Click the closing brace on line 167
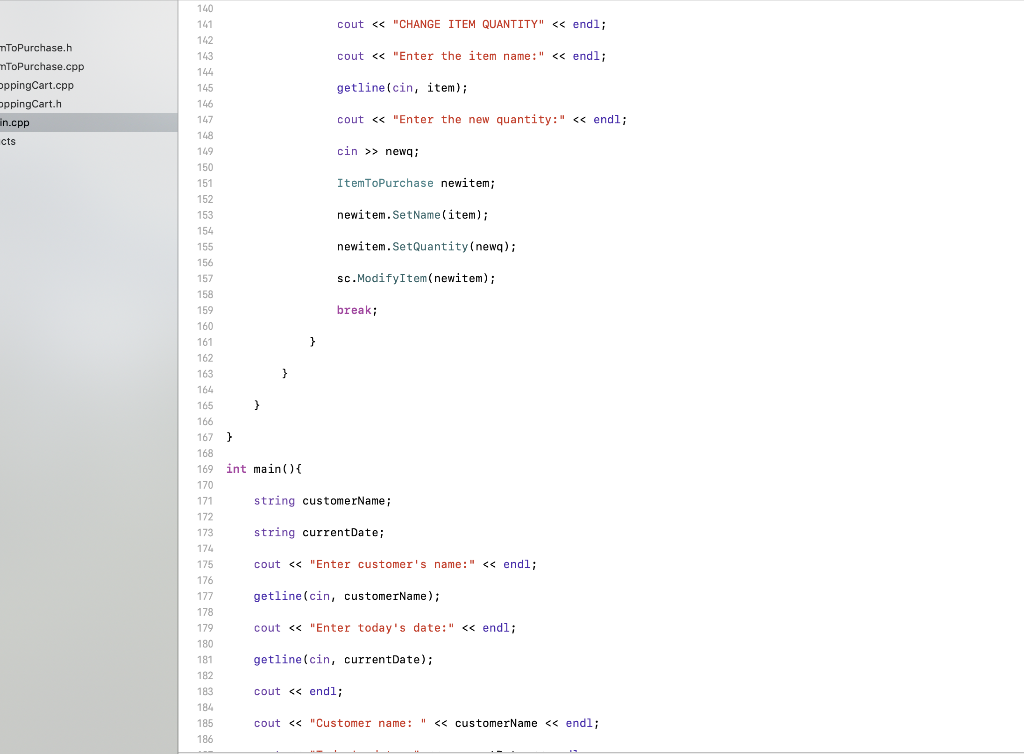The image size is (1024, 754). coord(228,437)
